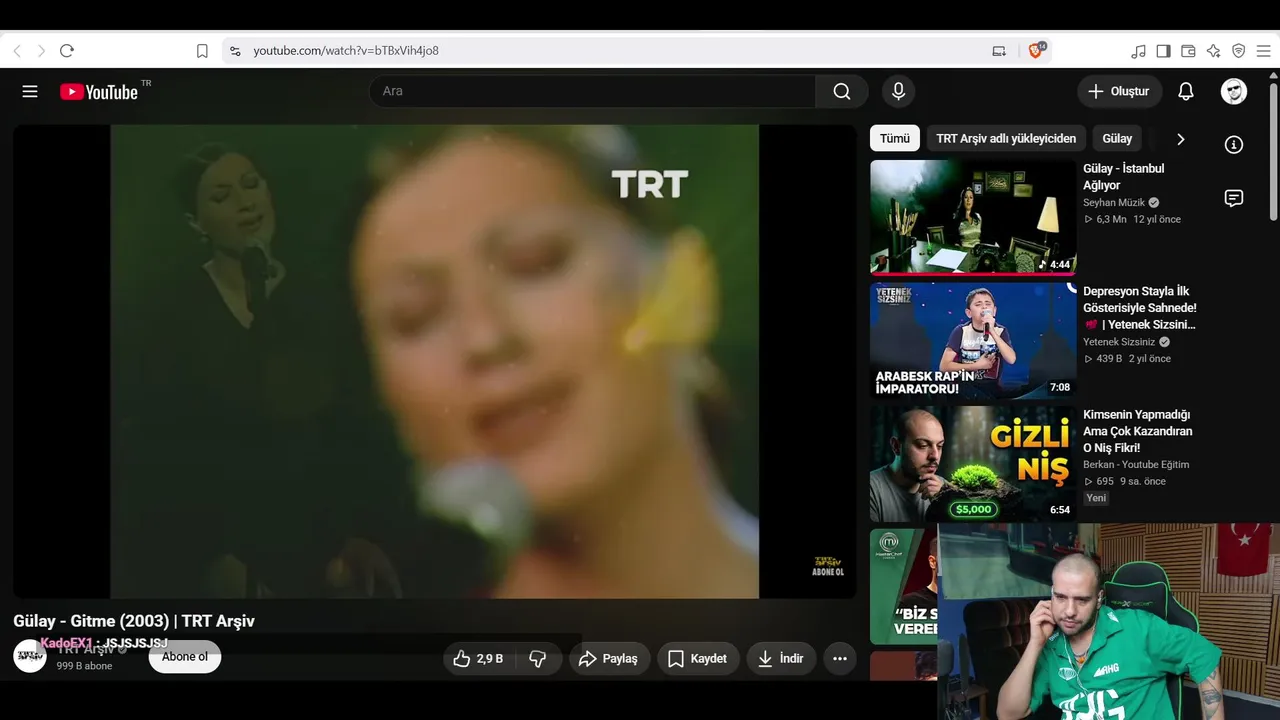Click the browser address bar URL
Image resolution: width=1280 pixels, height=720 pixels.
(346, 51)
